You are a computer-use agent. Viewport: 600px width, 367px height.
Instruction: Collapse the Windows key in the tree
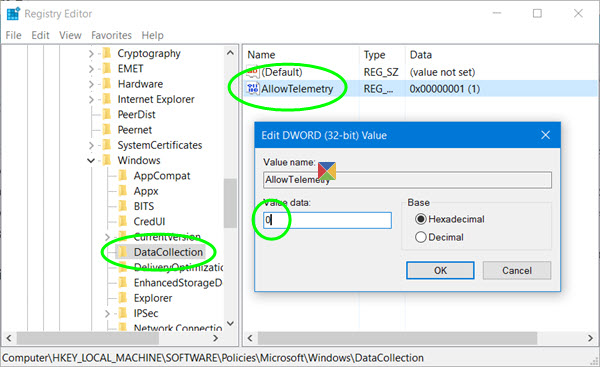coord(91,160)
